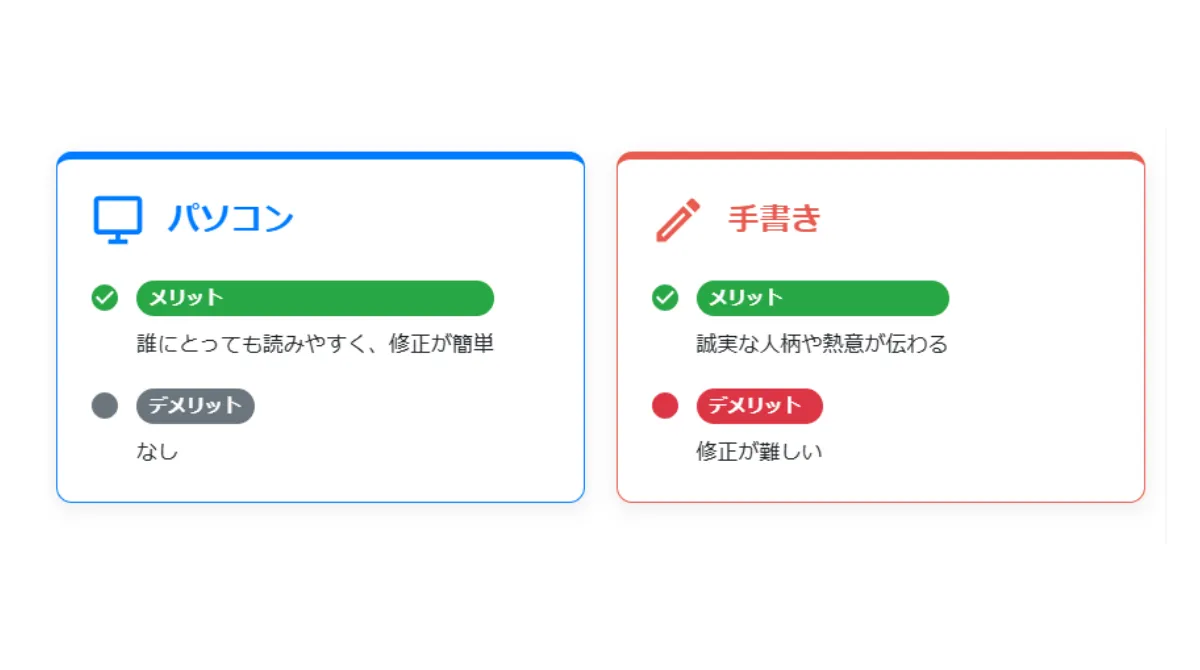Click the green checkmark in パソコン card
The height and width of the screenshot is (670, 1200).
click(x=105, y=298)
